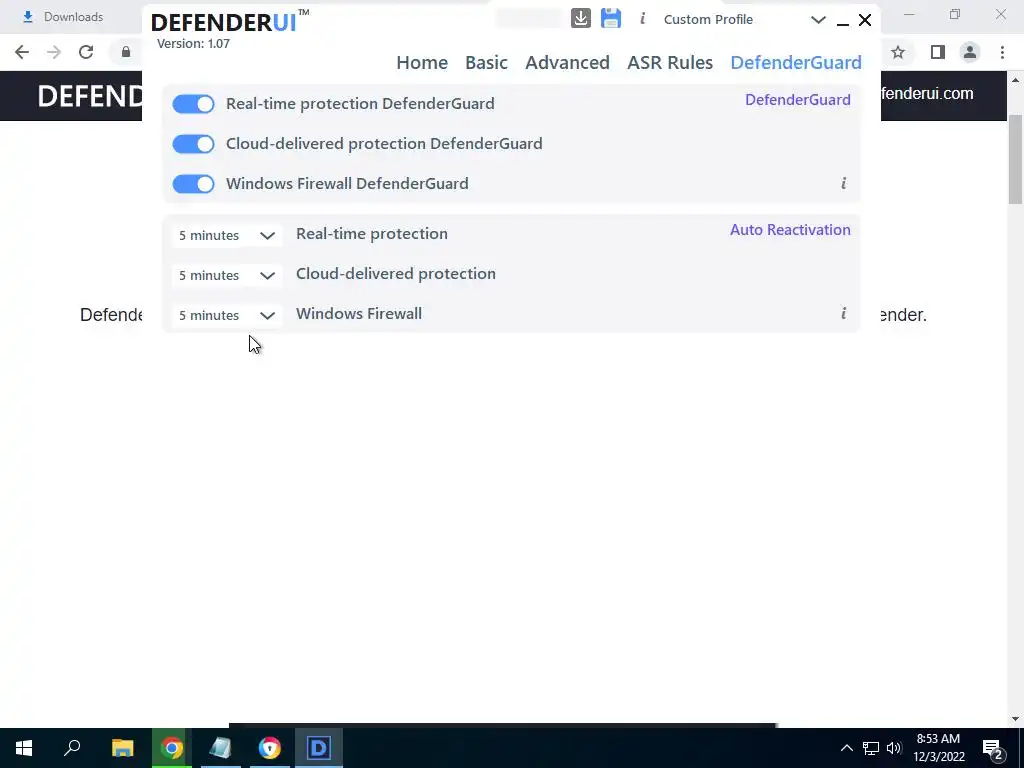Viewport: 1024px width, 768px height.
Task: Open the Custom Profile dropdown
Action: [744, 20]
